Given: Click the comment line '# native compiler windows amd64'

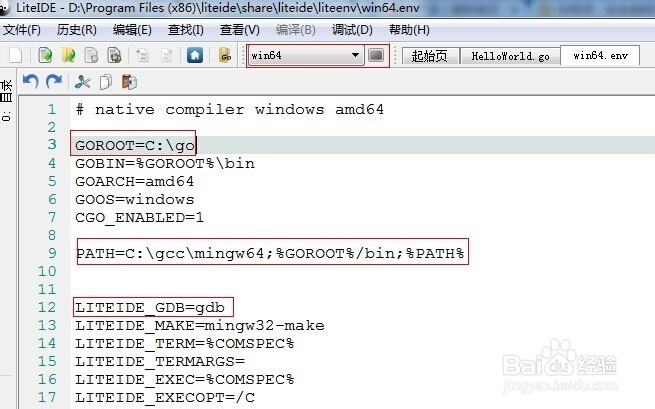Looking at the screenshot, I should [x=229, y=109].
